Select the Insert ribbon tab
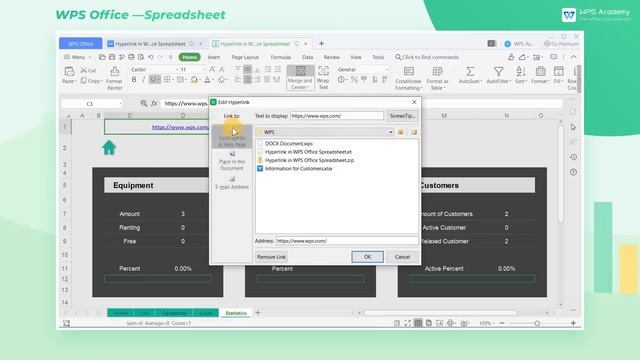Viewport: 640px width, 360px height. click(x=214, y=57)
